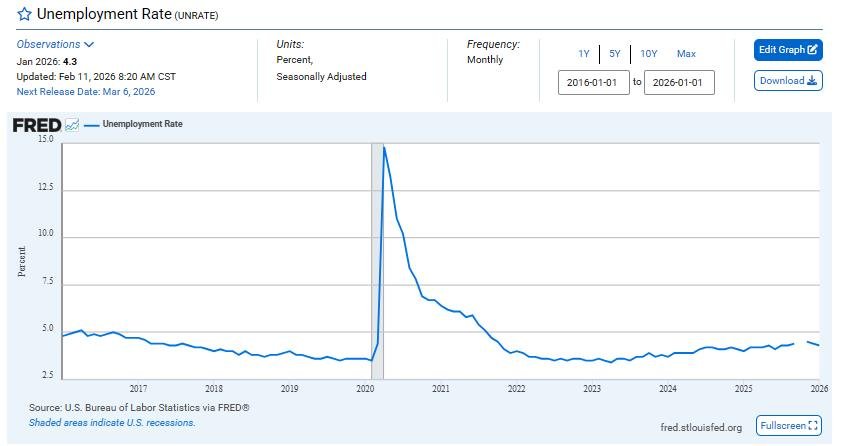This screenshot has height=446, width=845.
Task: Click the pencil icon in Edit Graph
Action: (x=813, y=50)
